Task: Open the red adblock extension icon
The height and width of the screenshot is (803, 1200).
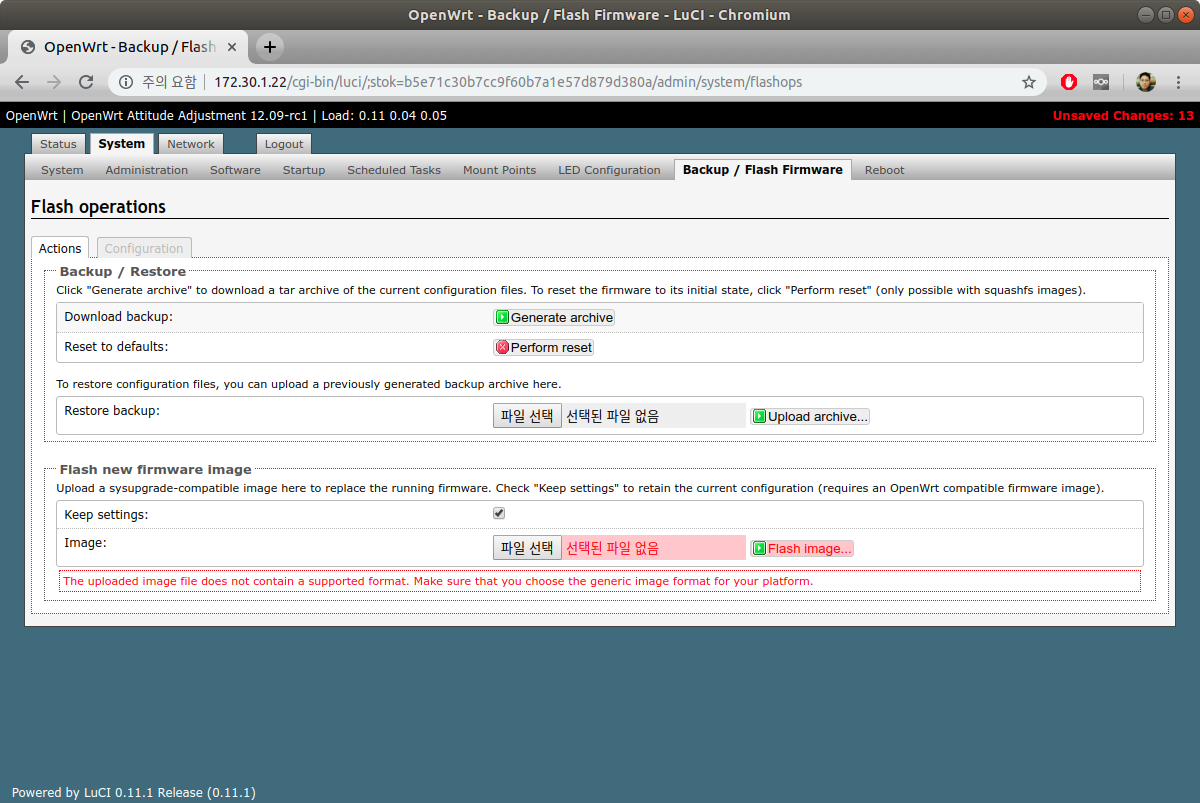Action: point(1069,82)
